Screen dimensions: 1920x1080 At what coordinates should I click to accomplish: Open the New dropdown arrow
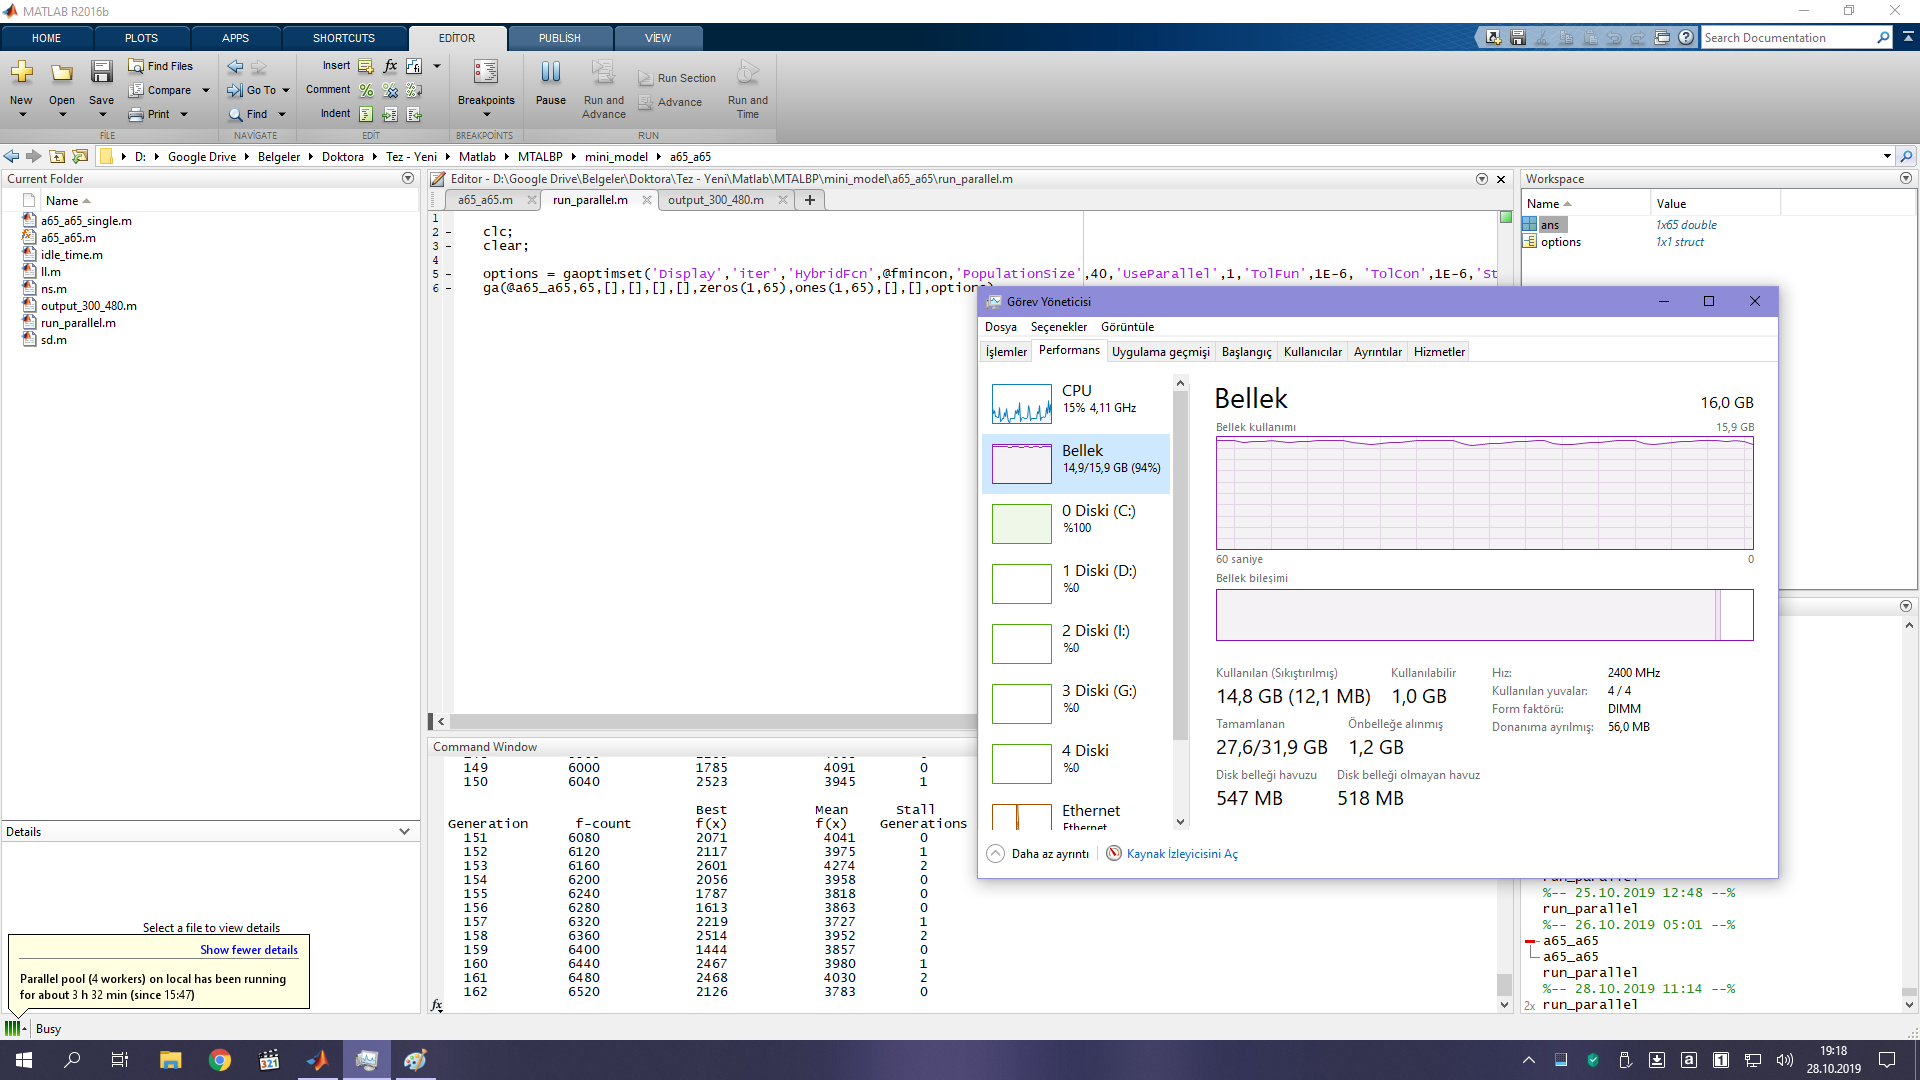pos(22,115)
